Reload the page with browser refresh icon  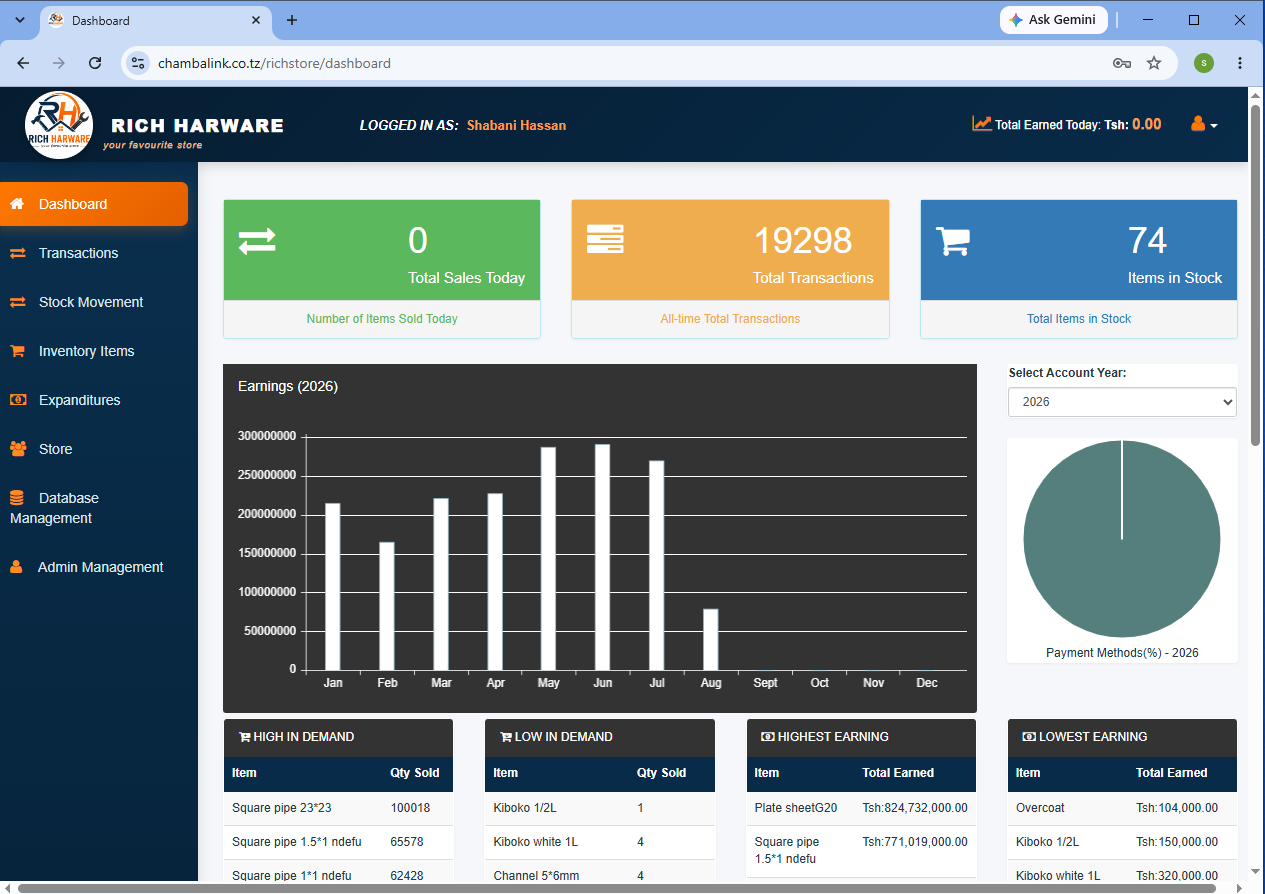[95, 63]
